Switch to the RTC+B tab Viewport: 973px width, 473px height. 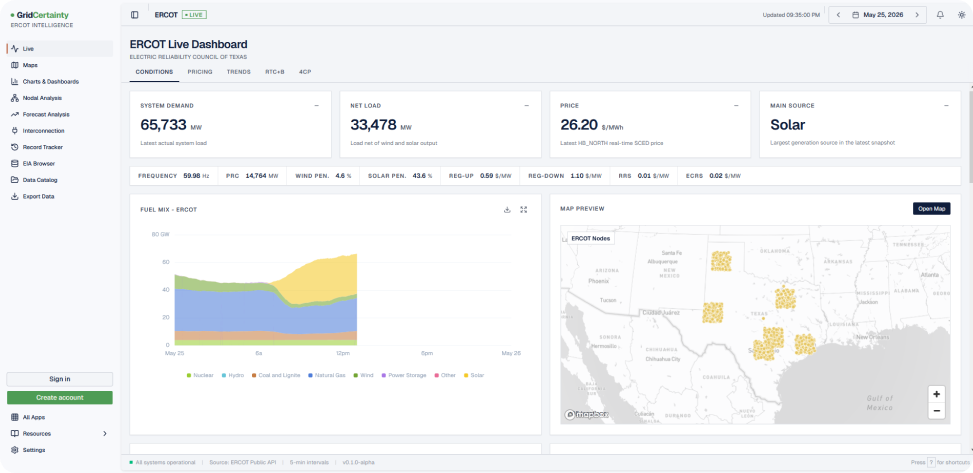[275, 72]
